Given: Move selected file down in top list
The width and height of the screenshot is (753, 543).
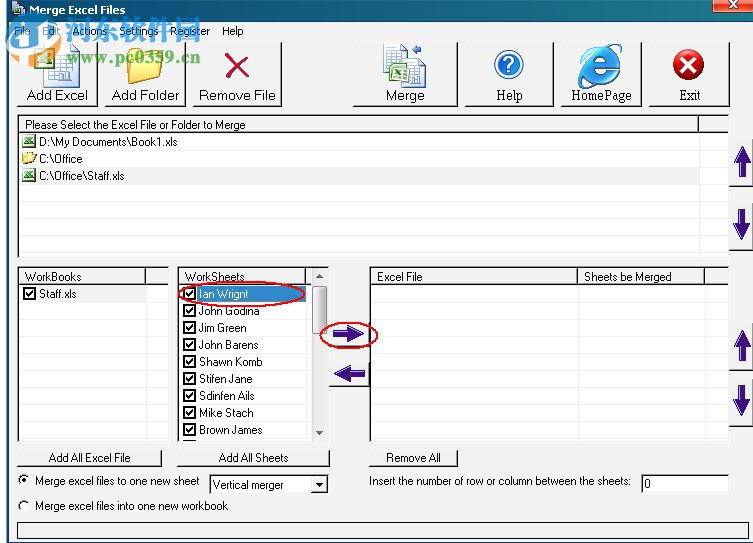Looking at the screenshot, I should point(742,225).
